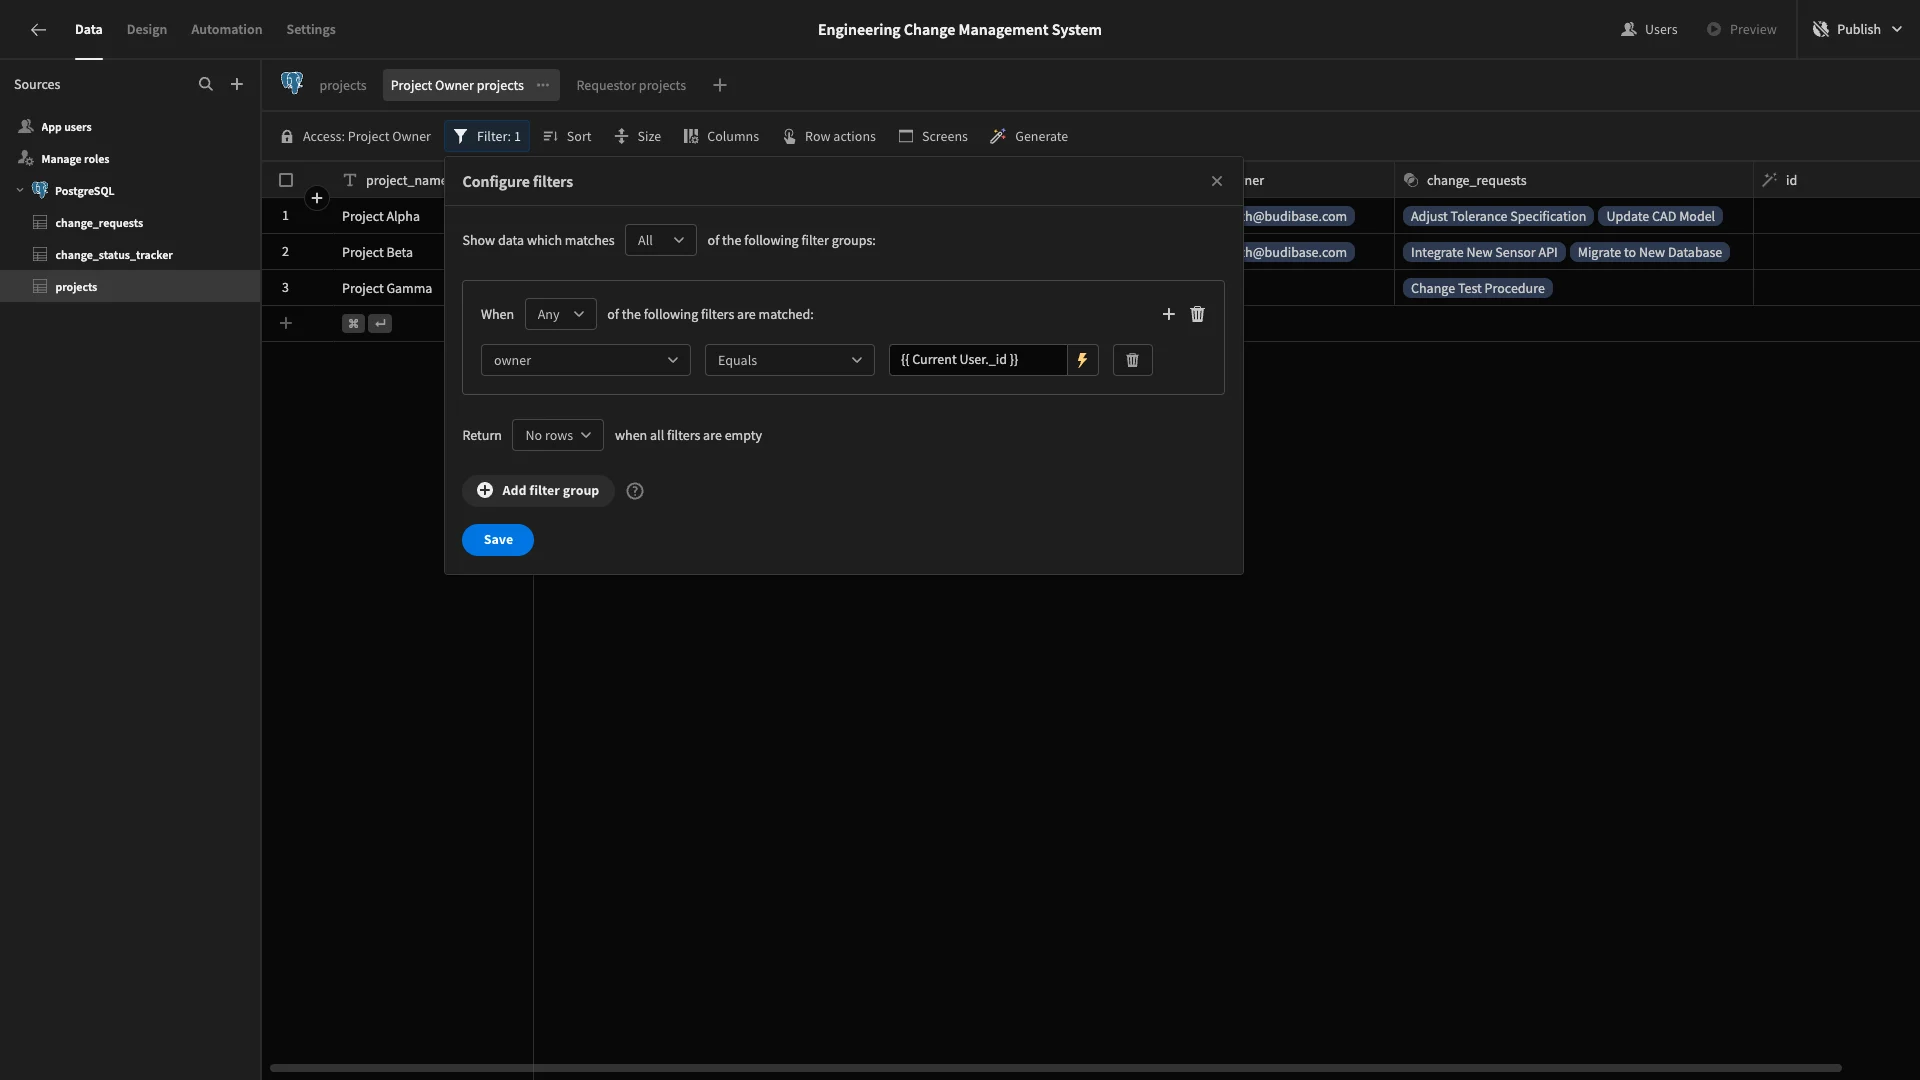Switch to the Automation tab
Viewport: 1920px width, 1080px height.
[227, 30]
